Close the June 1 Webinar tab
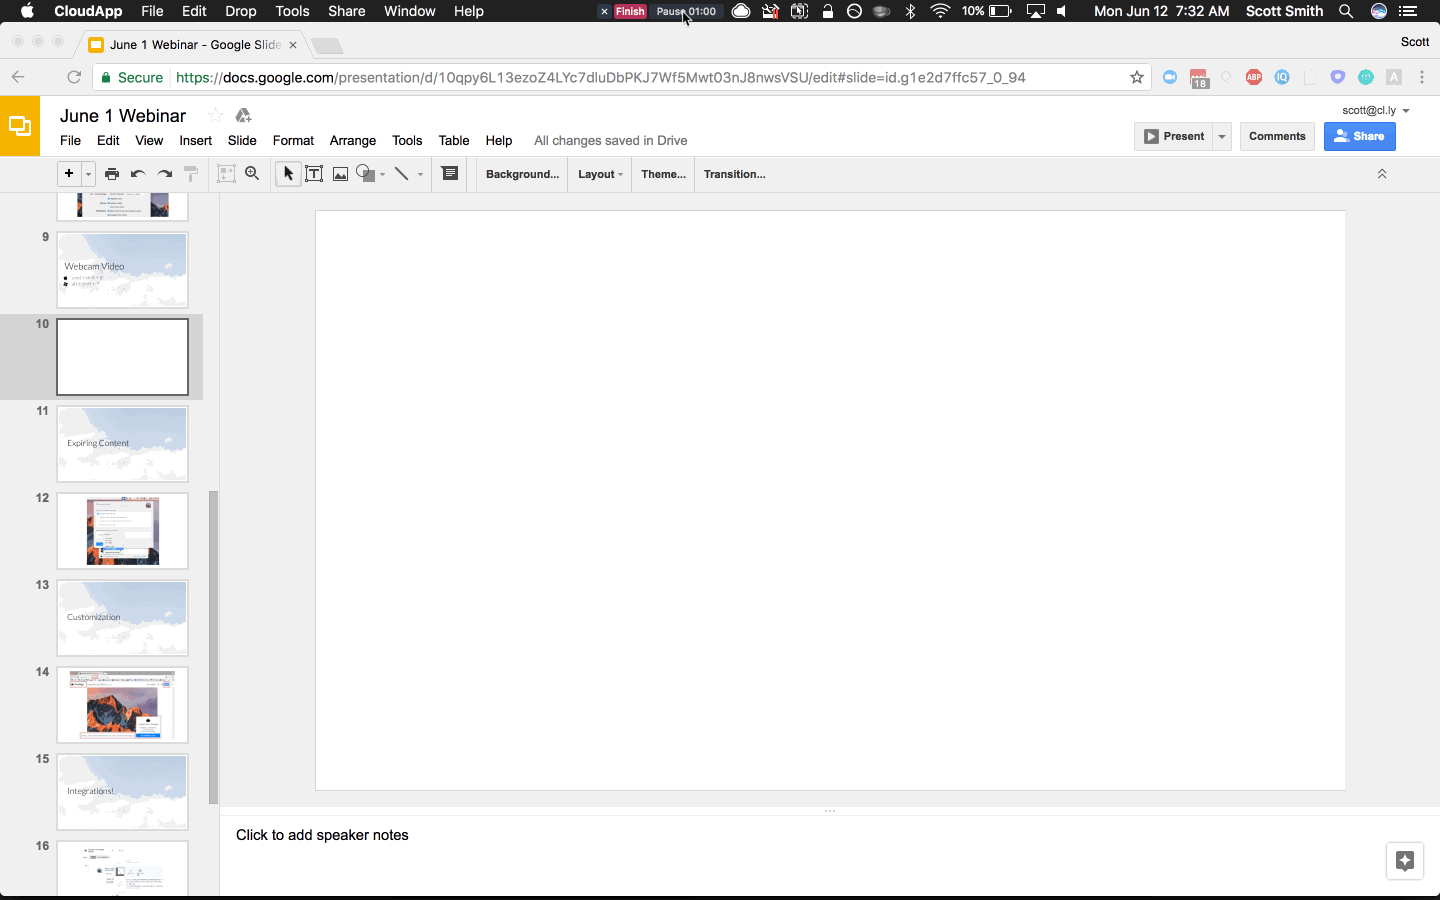Image resolution: width=1440 pixels, height=900 pixels. (293, 45)
